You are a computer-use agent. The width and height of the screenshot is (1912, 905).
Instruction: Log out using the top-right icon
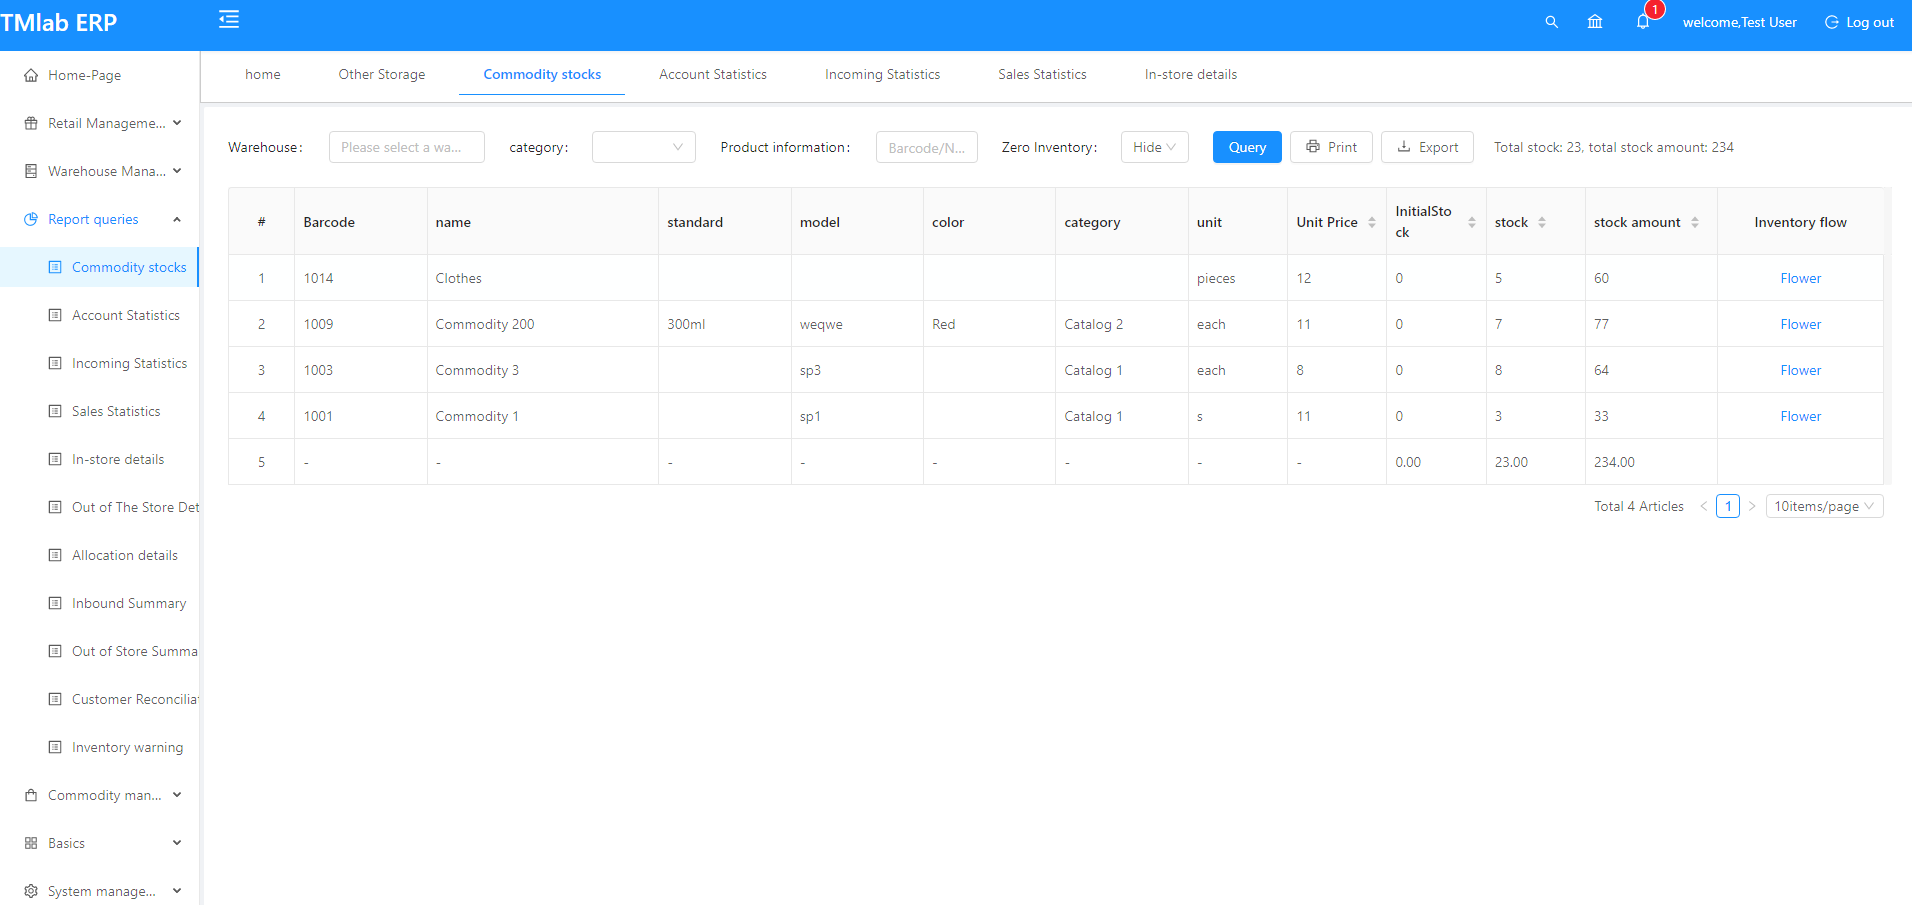point(1858,21)
